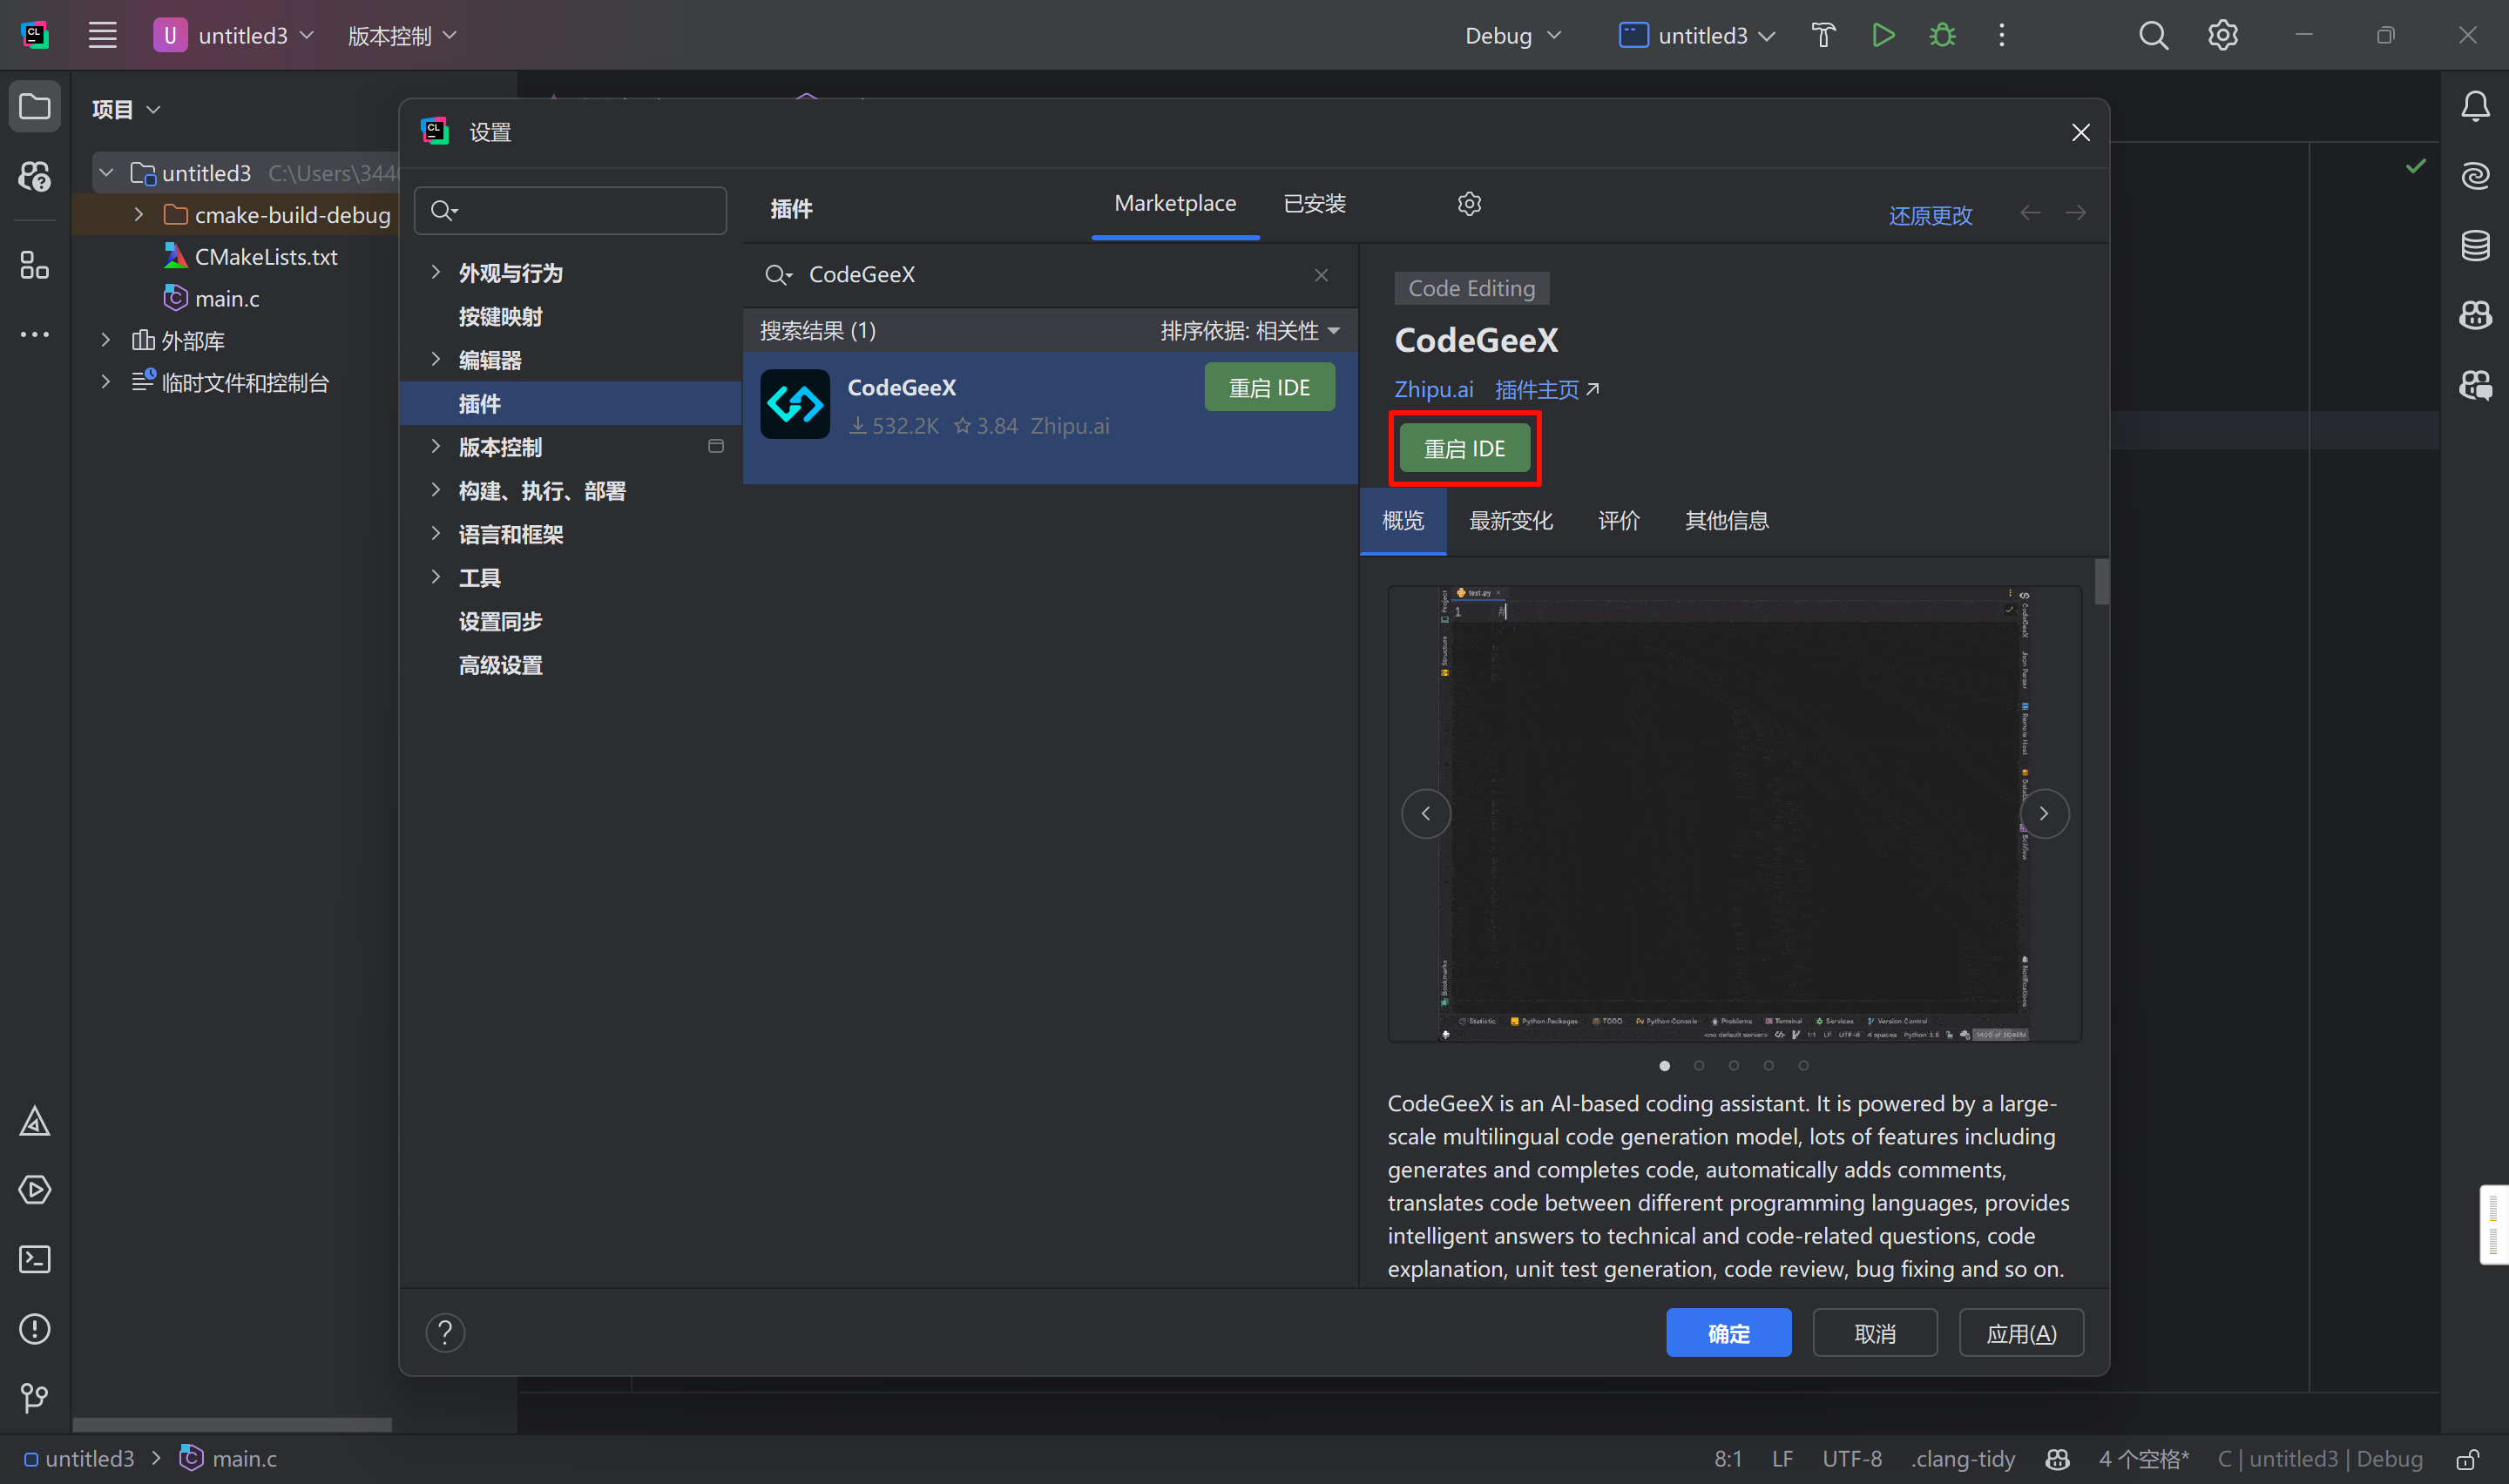The height and width of the screenshot is (1484, 2509).
Task: Show next plugin screenshot arrow
Action: 2044,814
